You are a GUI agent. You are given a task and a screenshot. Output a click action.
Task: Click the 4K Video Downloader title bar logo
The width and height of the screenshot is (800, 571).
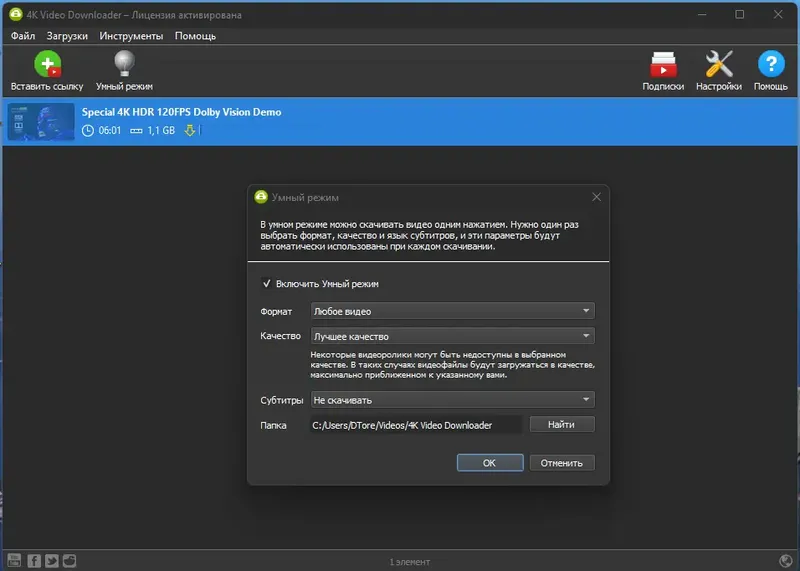pyautogui.click(x=16, y=14)
